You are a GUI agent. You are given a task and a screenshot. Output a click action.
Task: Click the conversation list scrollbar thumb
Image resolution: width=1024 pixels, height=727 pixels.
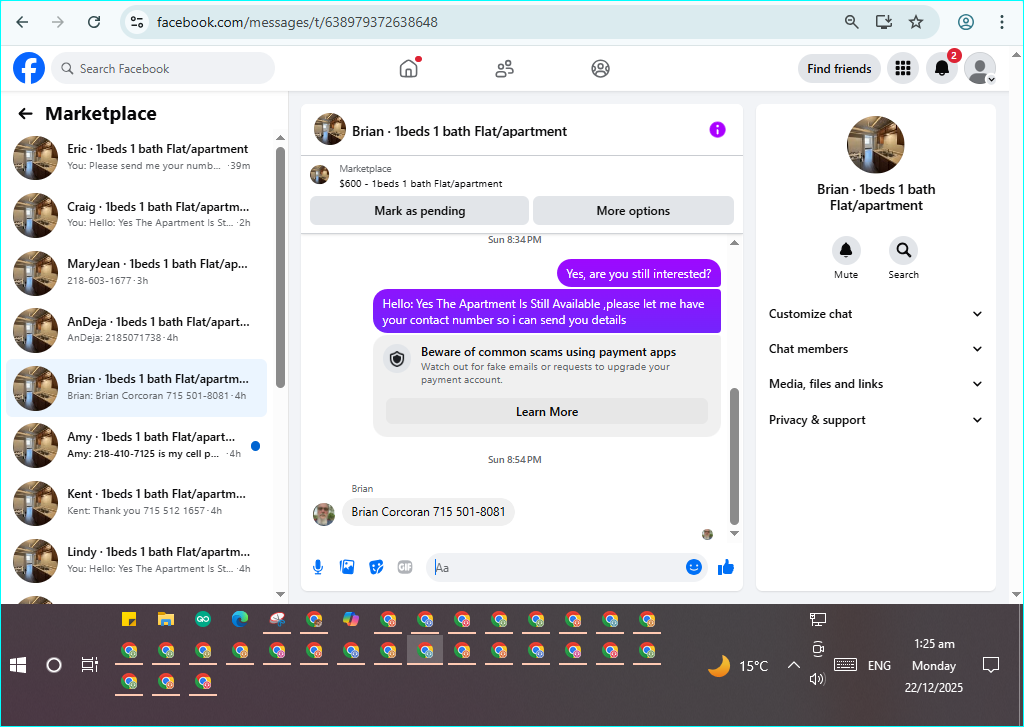pyautogui.click(x=280, y=267)
